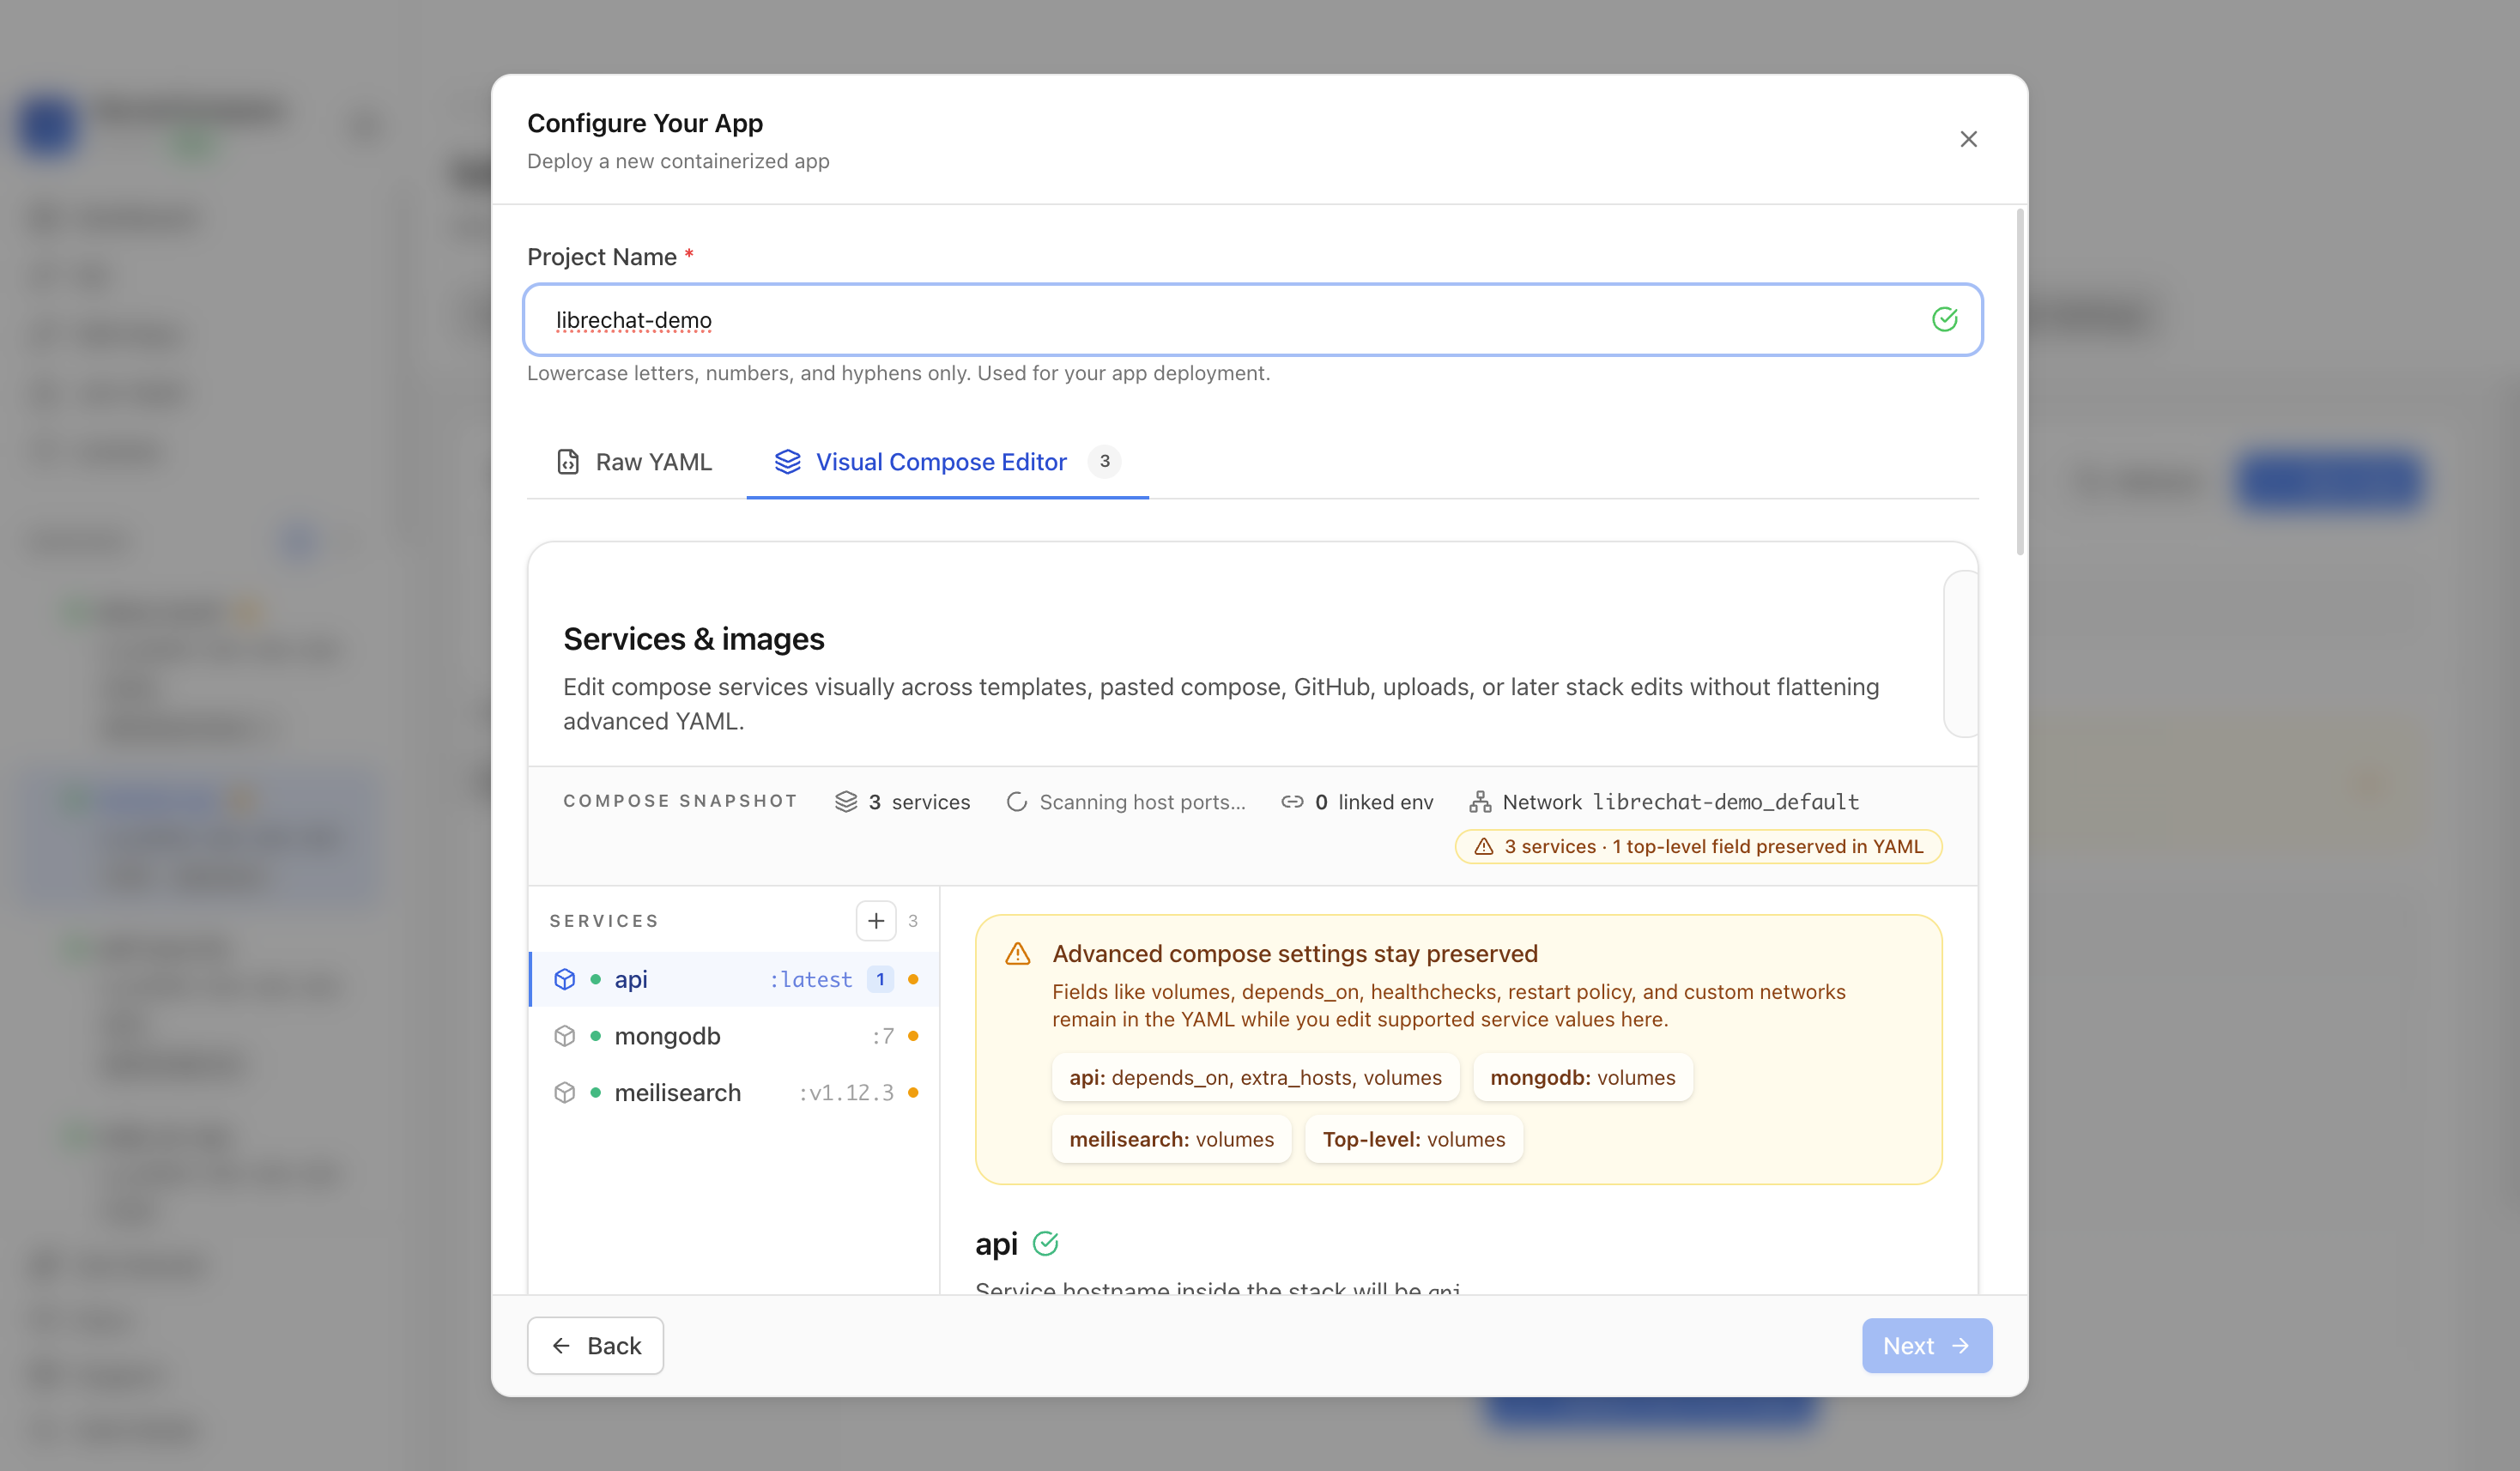Click the 0 linked env text
2520x1471 pixels.
[1374, 802]
